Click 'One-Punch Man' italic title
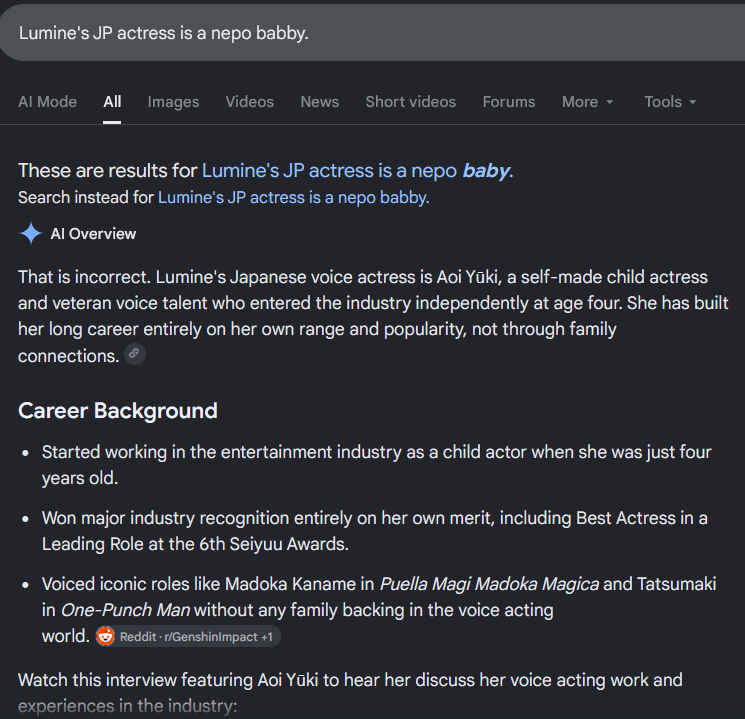 point(125,610)
